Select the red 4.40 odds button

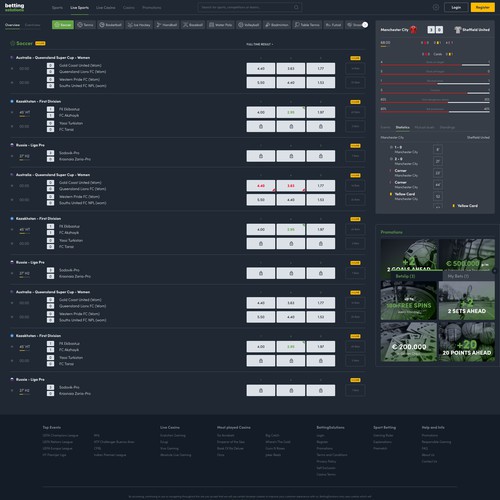point(261,186)
